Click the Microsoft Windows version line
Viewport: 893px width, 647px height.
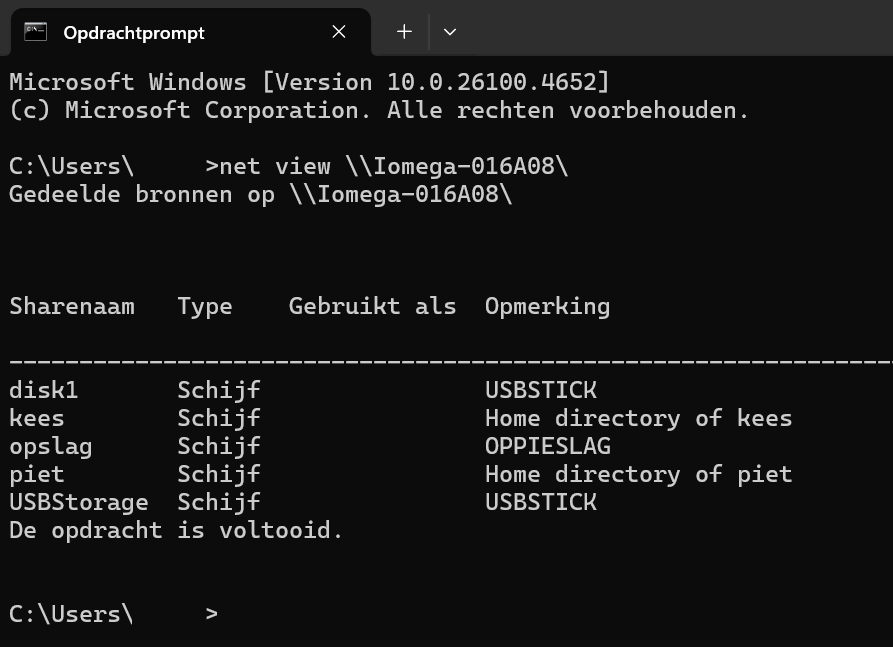(309, 82)
